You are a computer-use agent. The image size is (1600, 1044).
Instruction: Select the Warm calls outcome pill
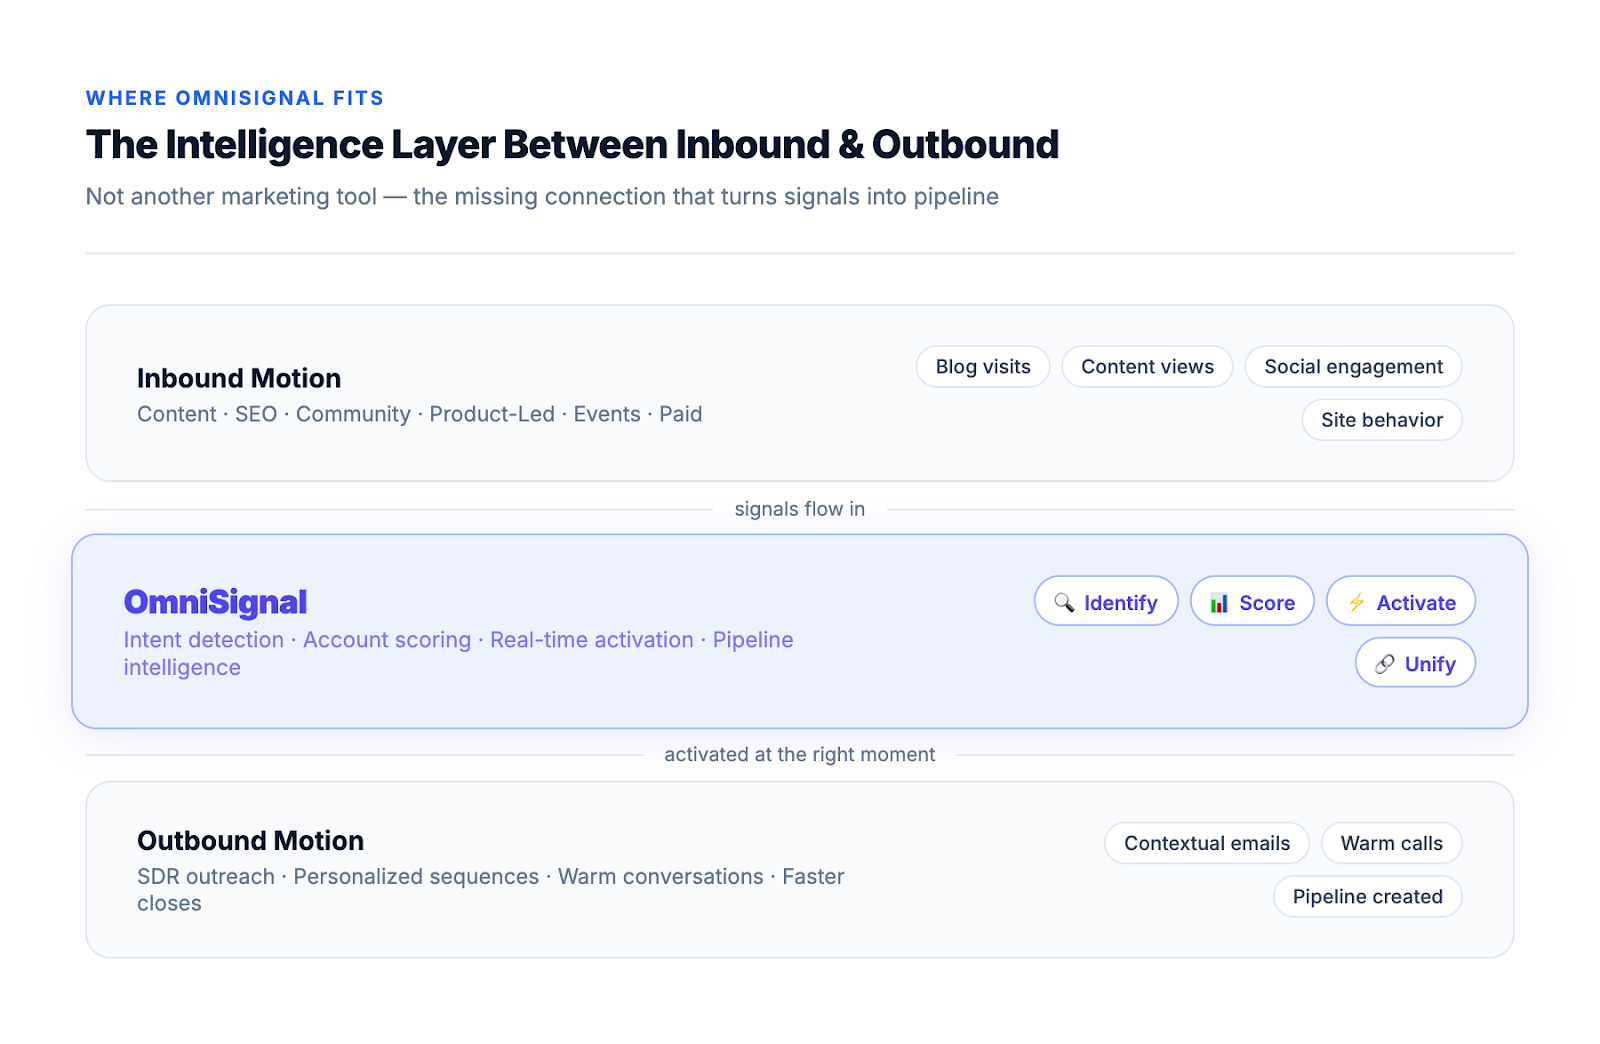coord(1391,843)
